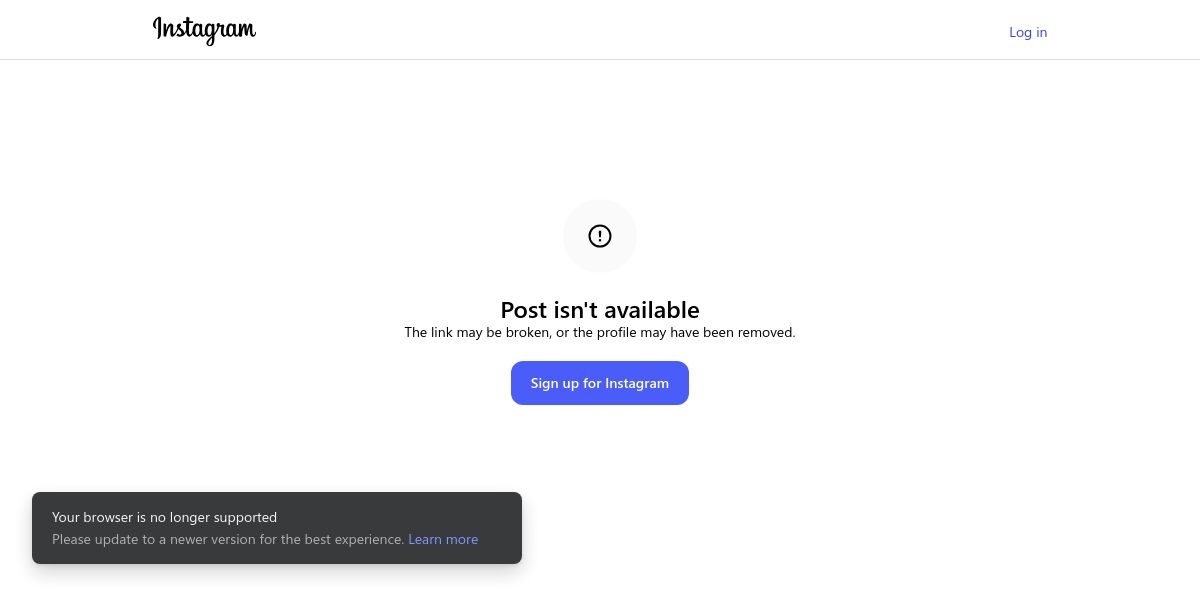Viewport: 1200px width, 600px height.
Task: Open the Log in link
Action: coord(1028,32)
